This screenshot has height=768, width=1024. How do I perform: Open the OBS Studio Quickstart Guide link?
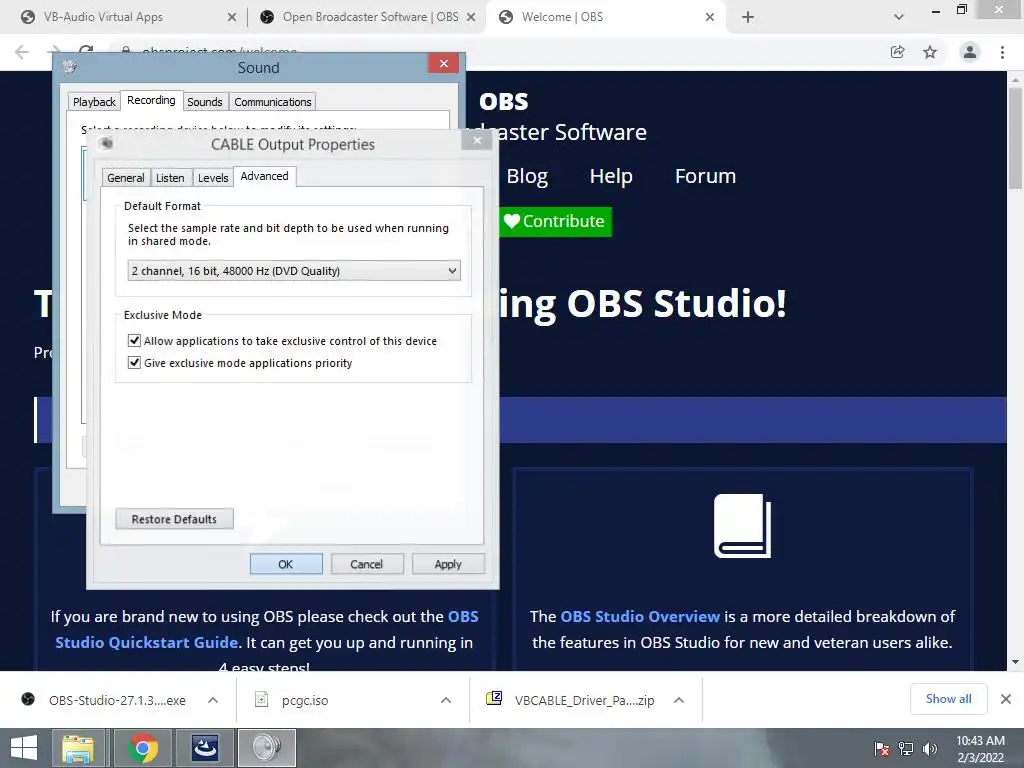tap(266, 630)
